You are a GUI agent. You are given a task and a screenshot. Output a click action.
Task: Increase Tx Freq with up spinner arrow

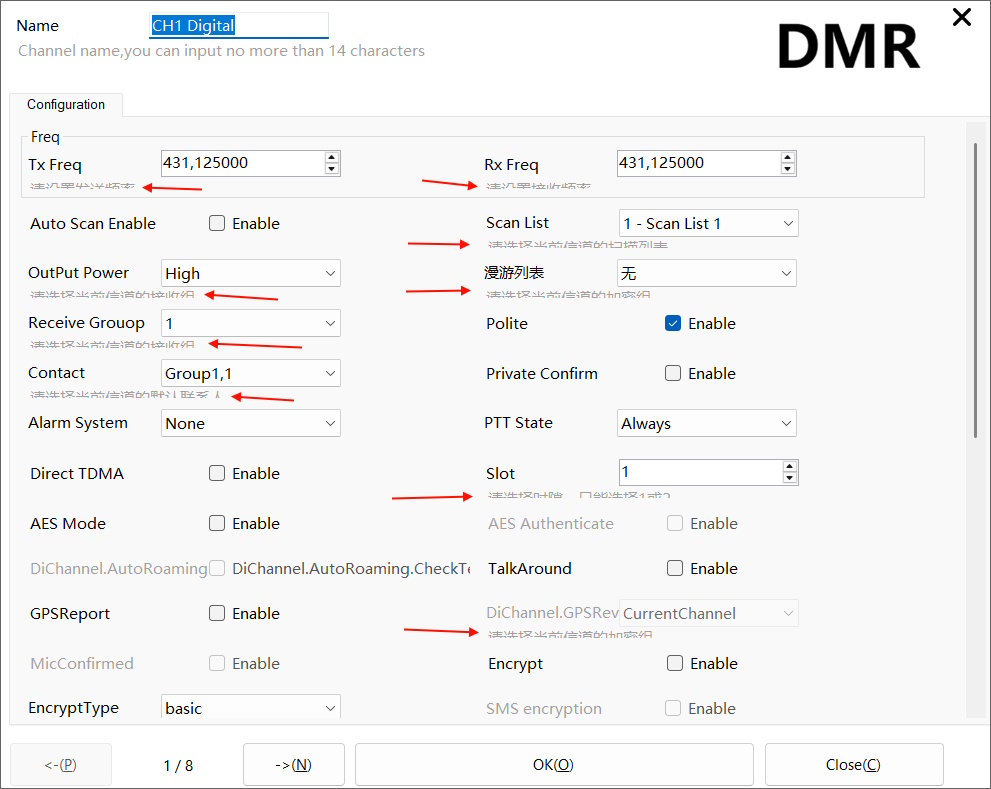332,157
